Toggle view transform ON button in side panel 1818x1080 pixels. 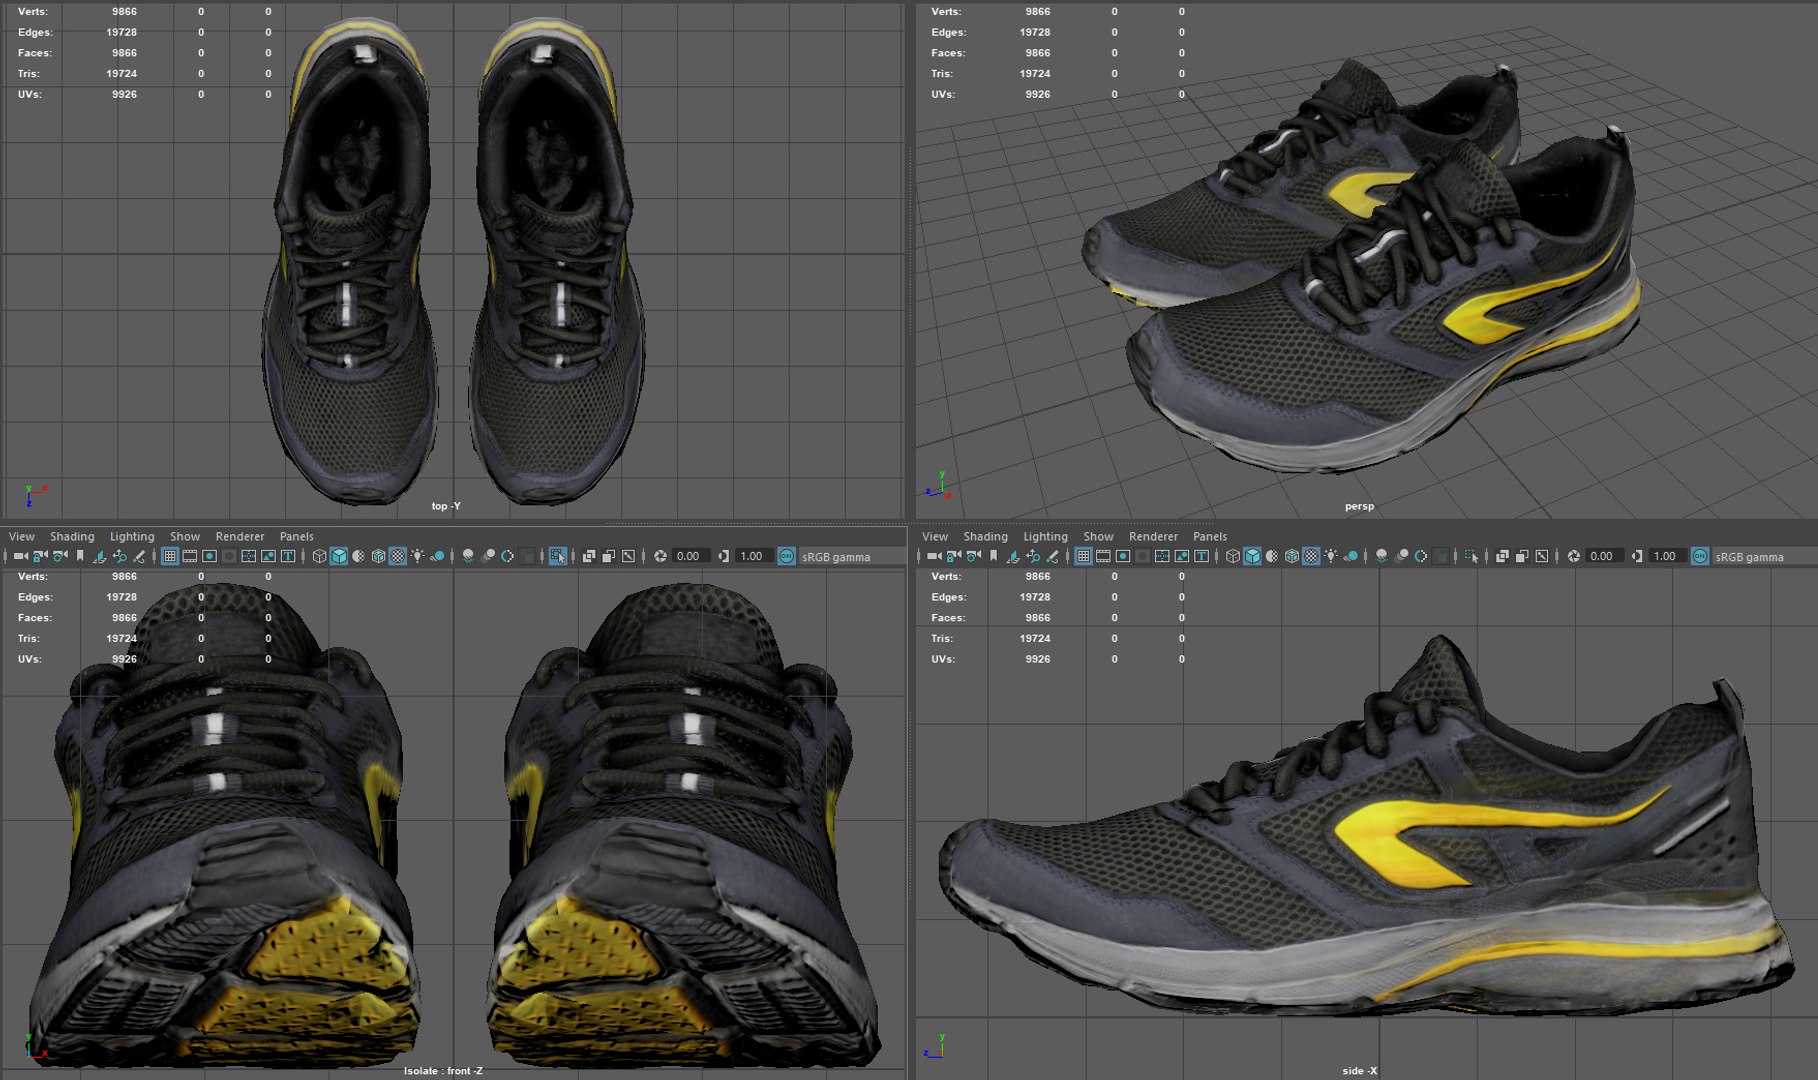pyautogui.click(x=1700, y=556)
